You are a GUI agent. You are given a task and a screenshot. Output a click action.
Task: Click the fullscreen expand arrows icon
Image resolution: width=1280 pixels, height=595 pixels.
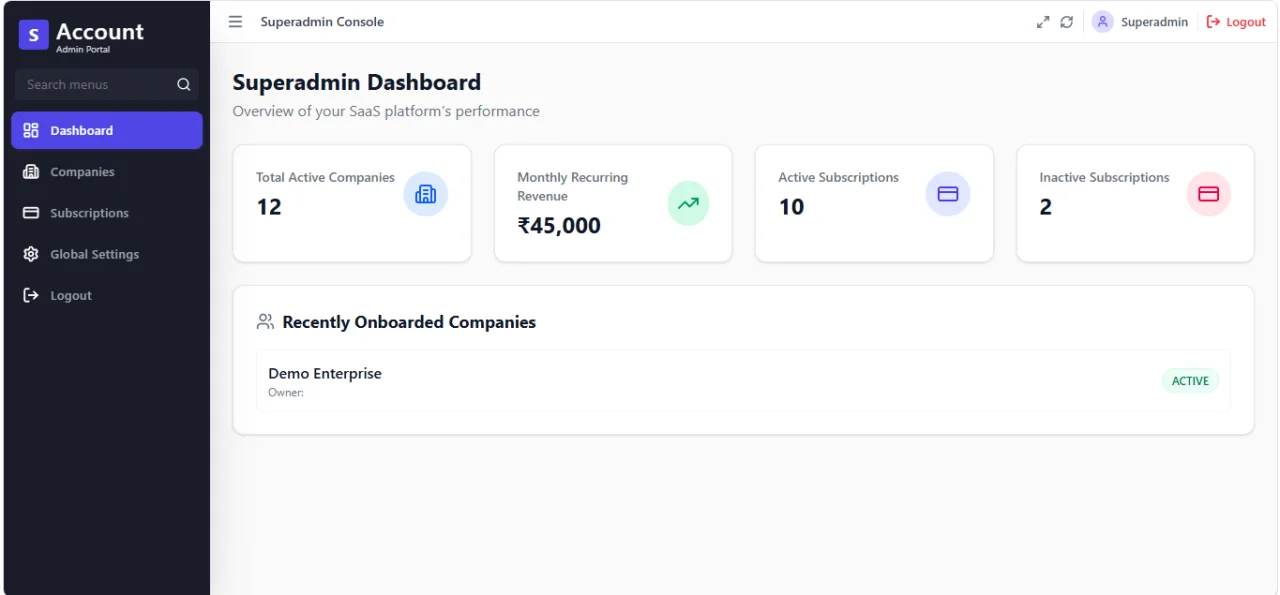point(1043,22)
